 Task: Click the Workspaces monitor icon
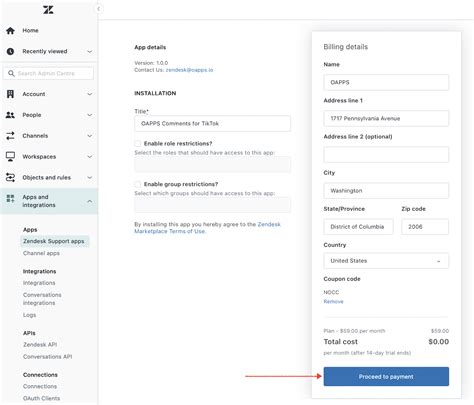[x=10, y=157]
